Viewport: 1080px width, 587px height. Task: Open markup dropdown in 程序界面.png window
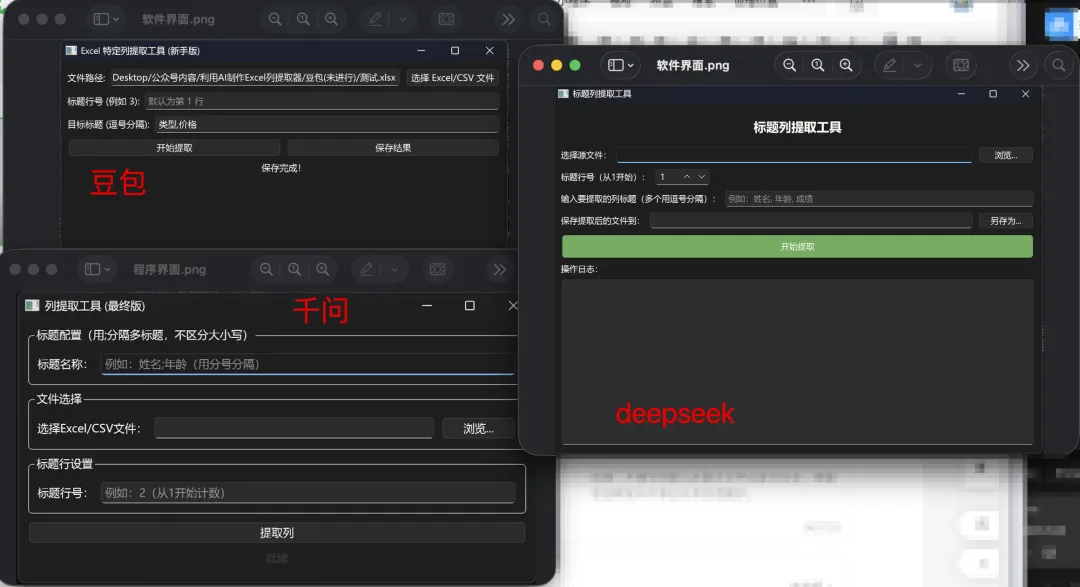pyautogui.click(x=394, y=269)
